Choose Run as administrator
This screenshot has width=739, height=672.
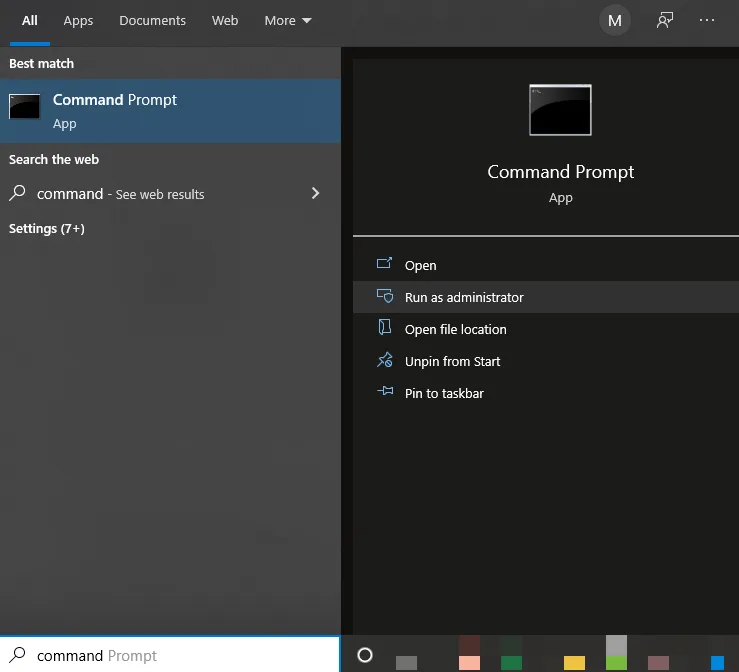tap(546, 297)
